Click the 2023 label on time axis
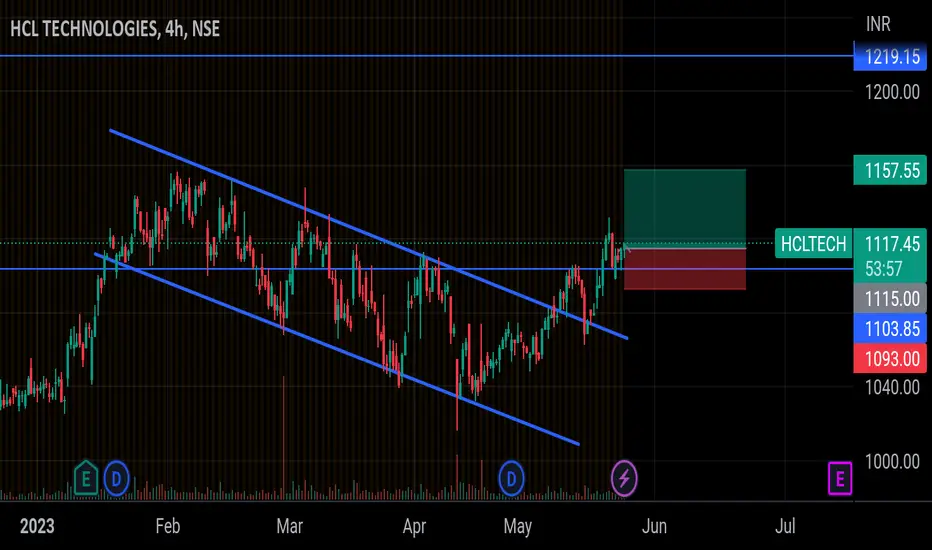932x550 pixels. [x=37, y=526]
